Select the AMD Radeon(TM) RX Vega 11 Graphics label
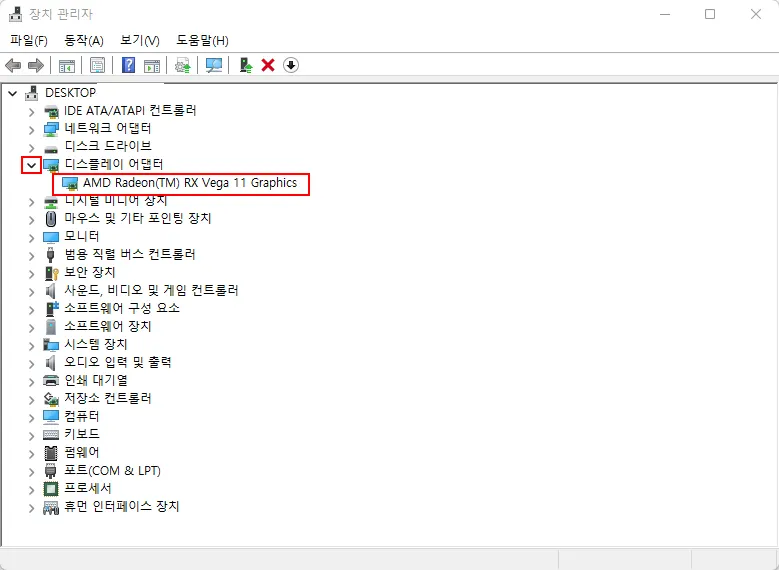 pos(190,183)
